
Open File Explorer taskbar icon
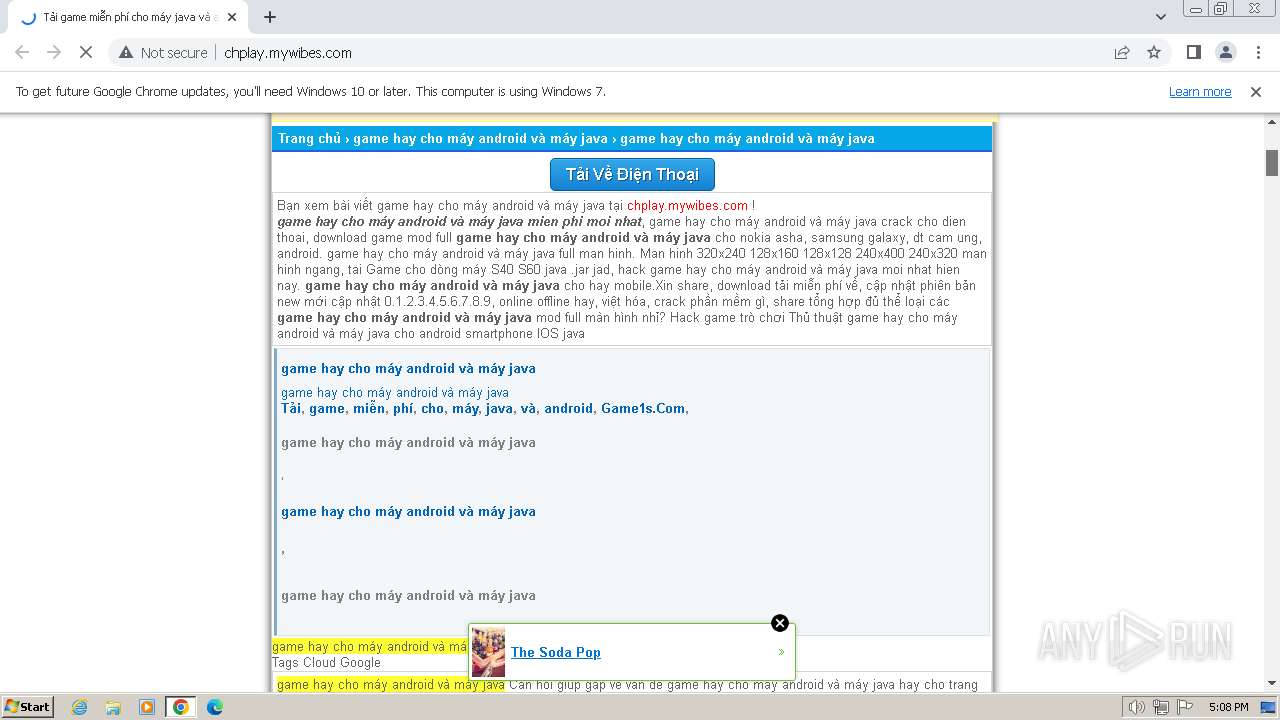(x=113, y=707)
